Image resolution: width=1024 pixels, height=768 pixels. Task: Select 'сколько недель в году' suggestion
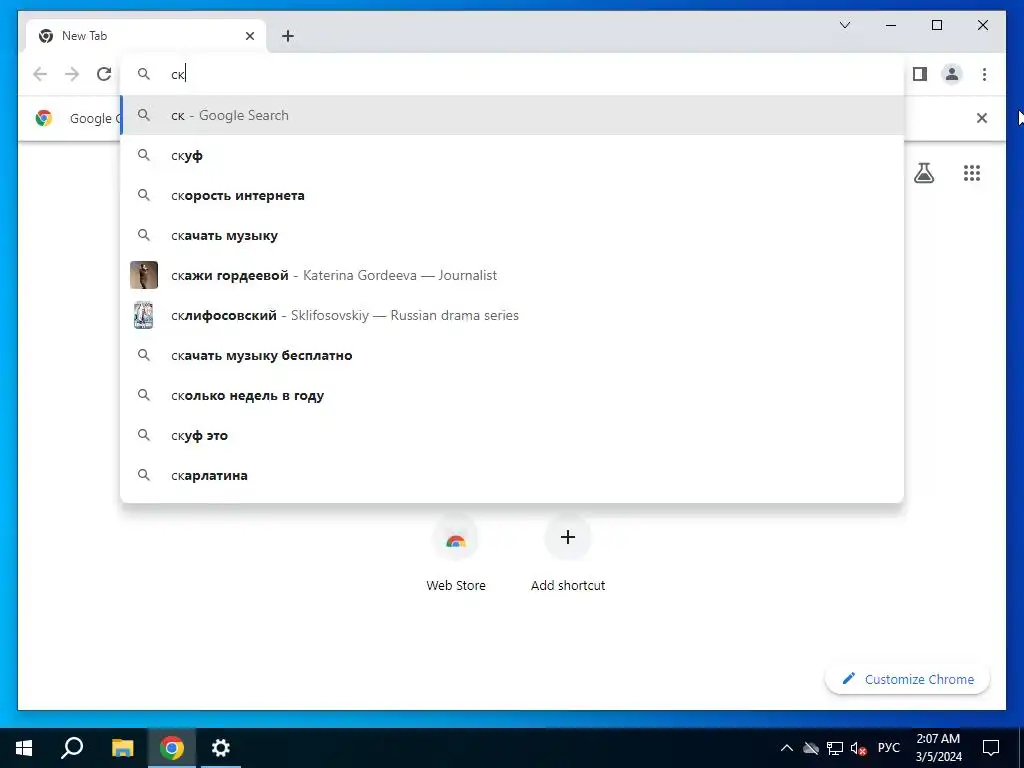pyautogui.click(x=513, y=395)
